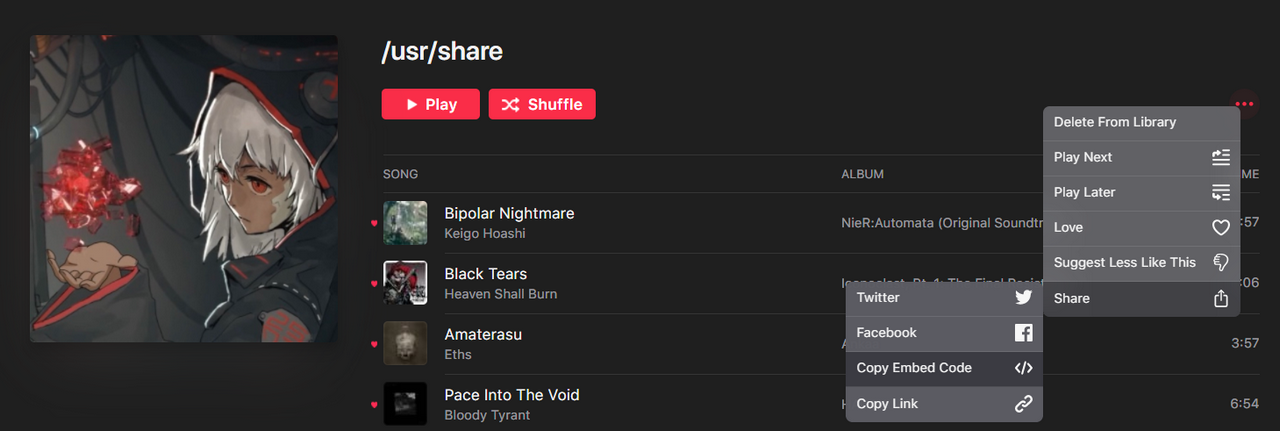Choose Suggest Less Like This

tap(1124, 263)
